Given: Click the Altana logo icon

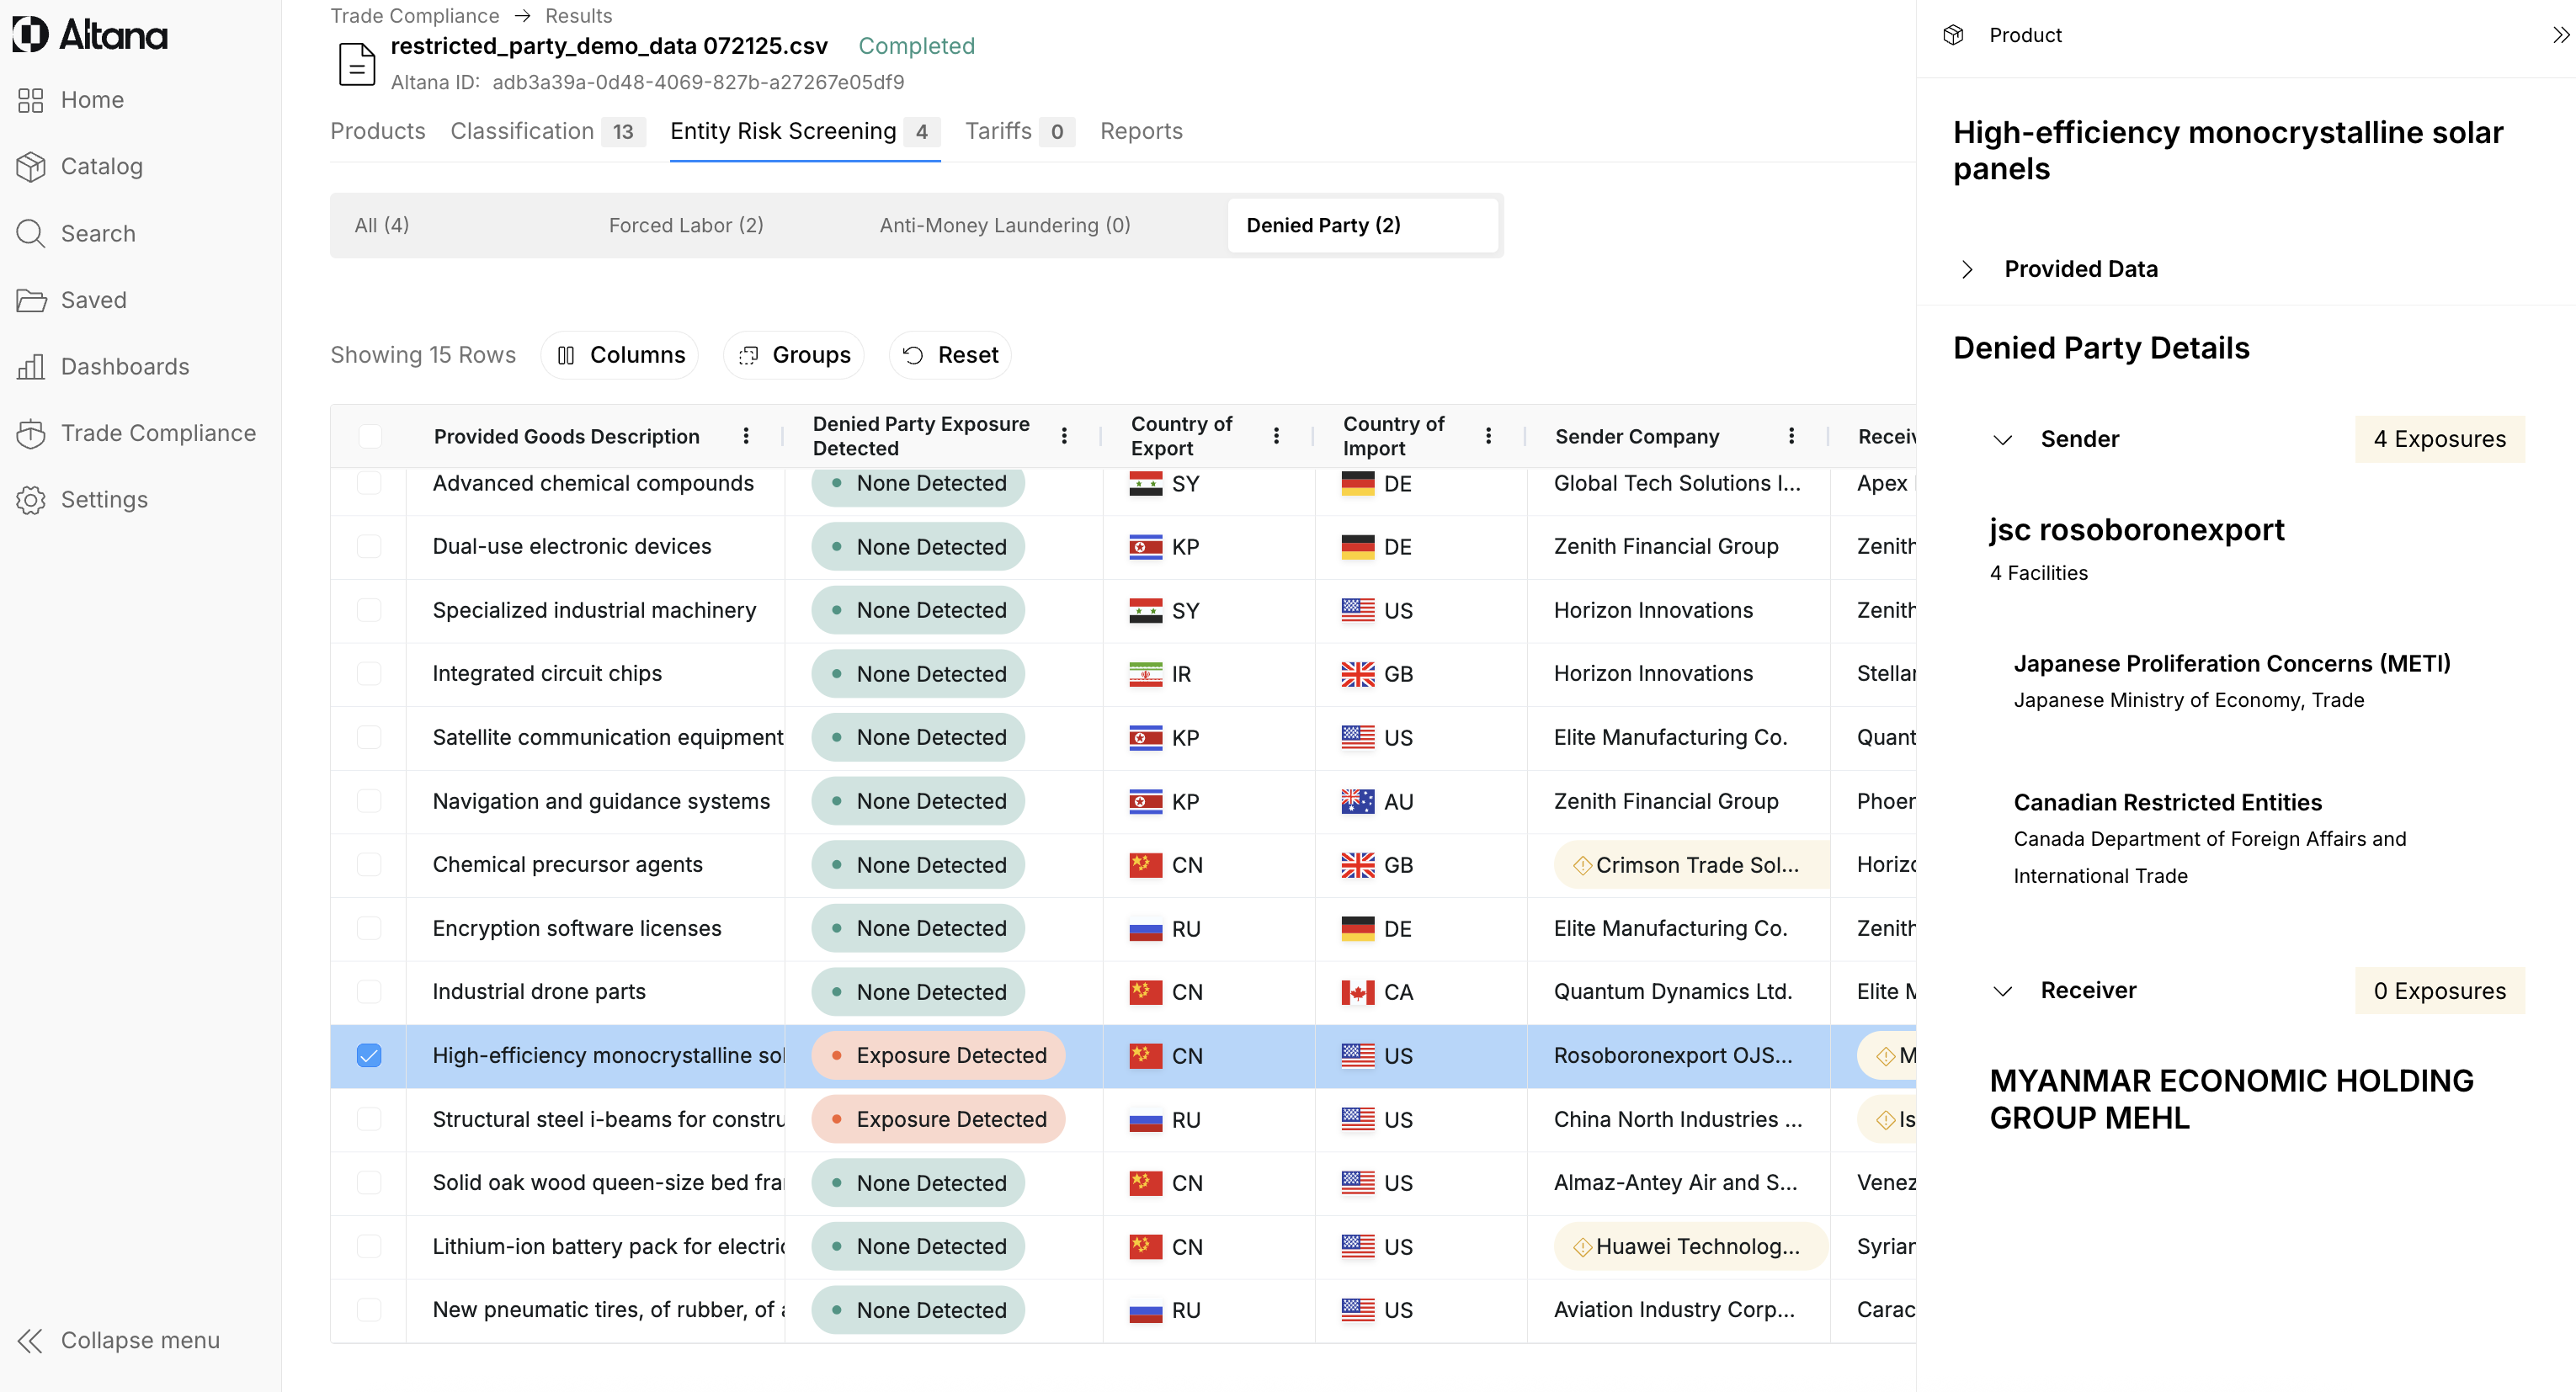Looking at the screenshot, I should click(30, 34).
